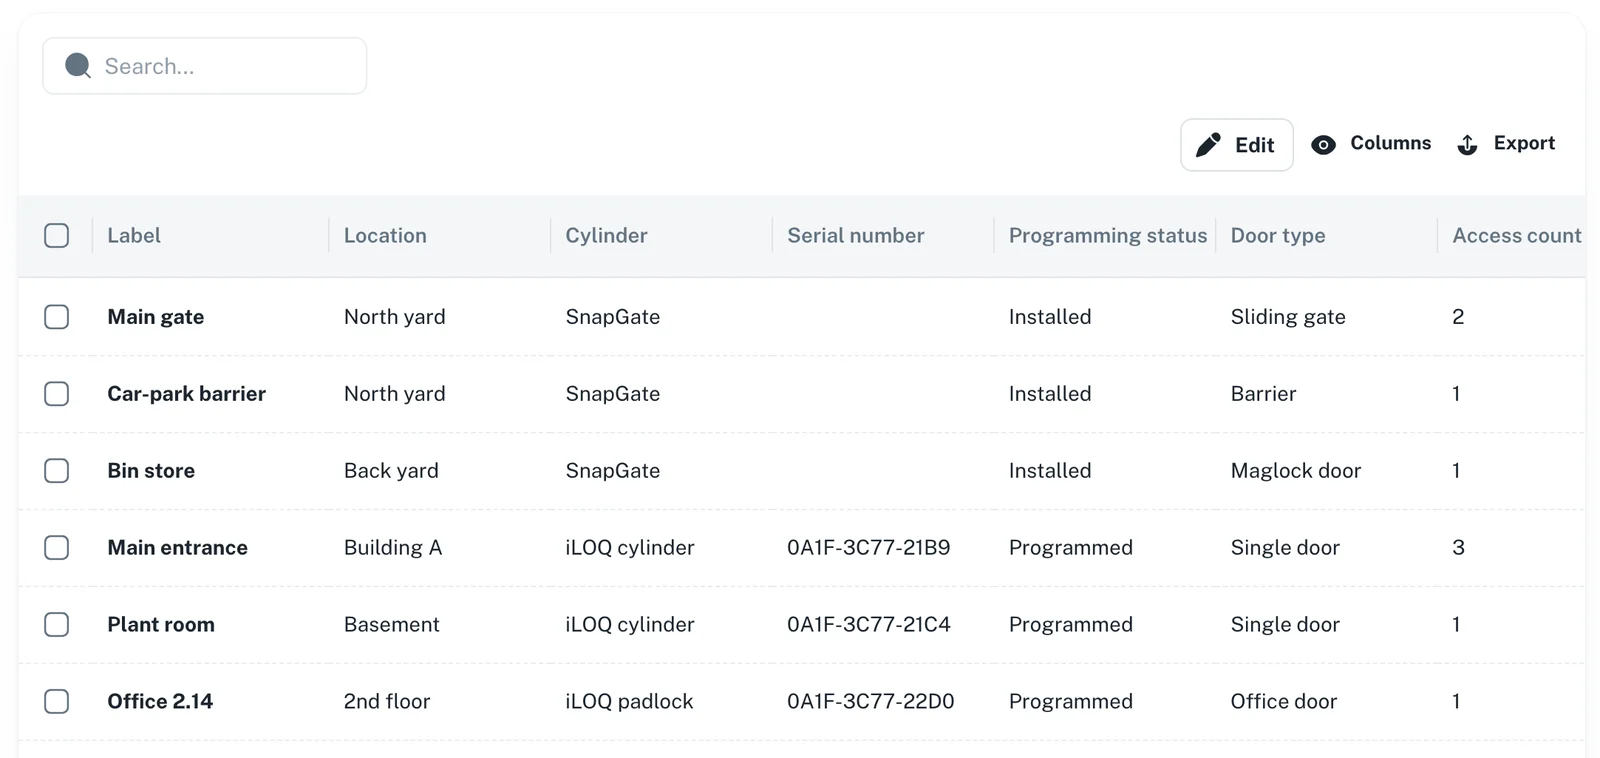
Task: Click the Bin store label
Action: (151, 471)
